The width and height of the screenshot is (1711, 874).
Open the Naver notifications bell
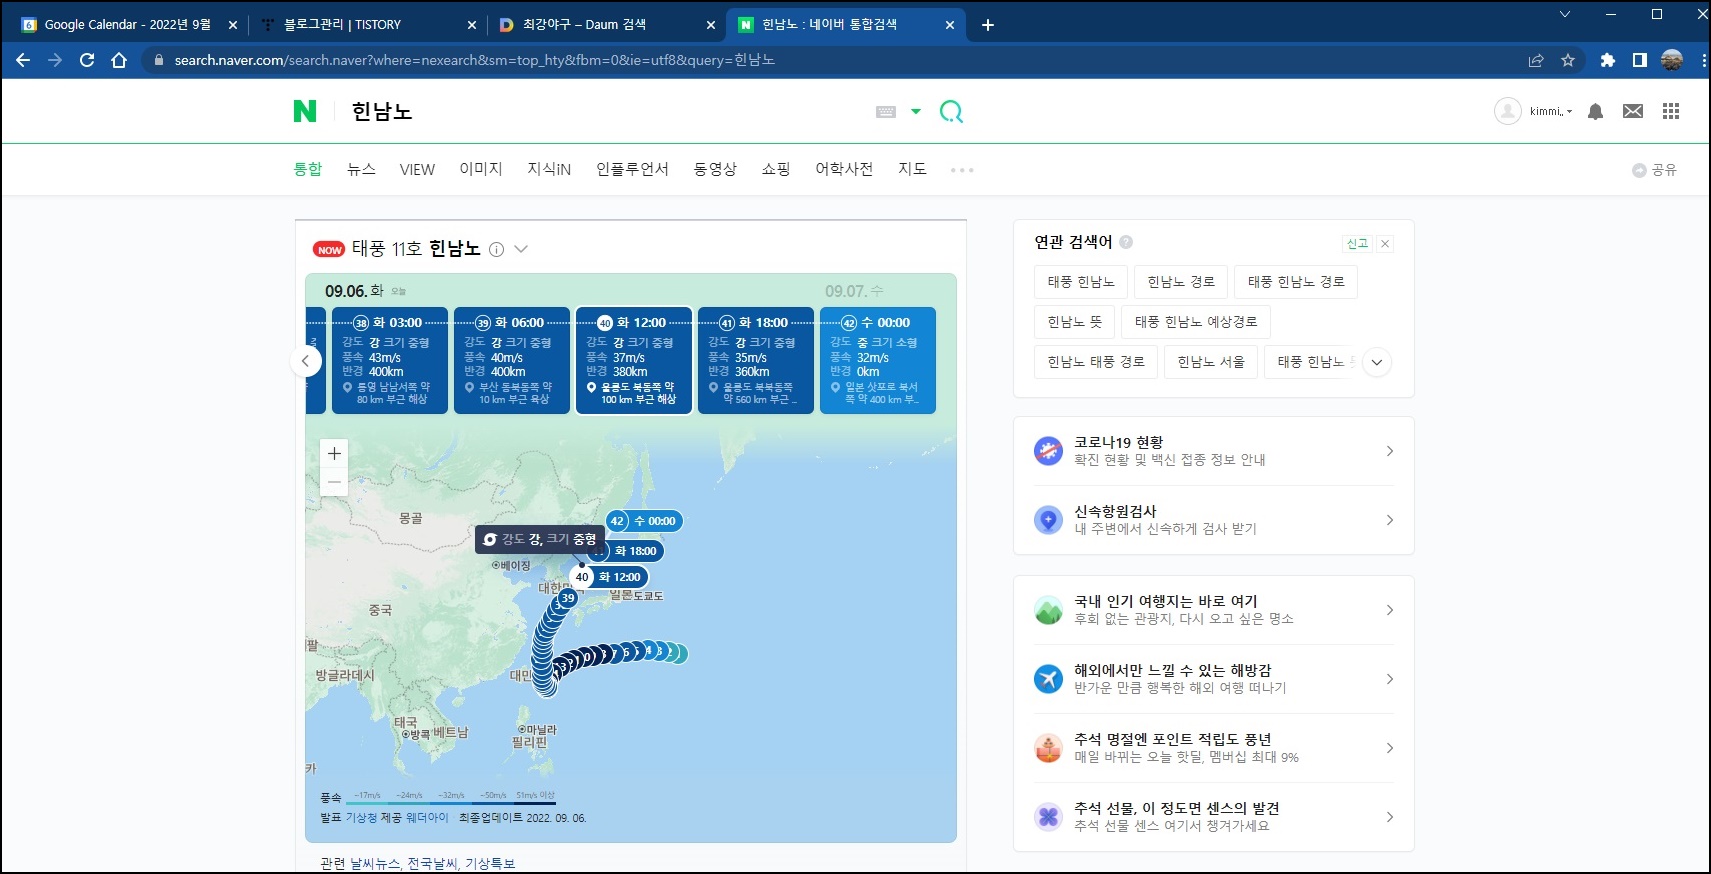pyautogui.click(x=1596, y=111)
